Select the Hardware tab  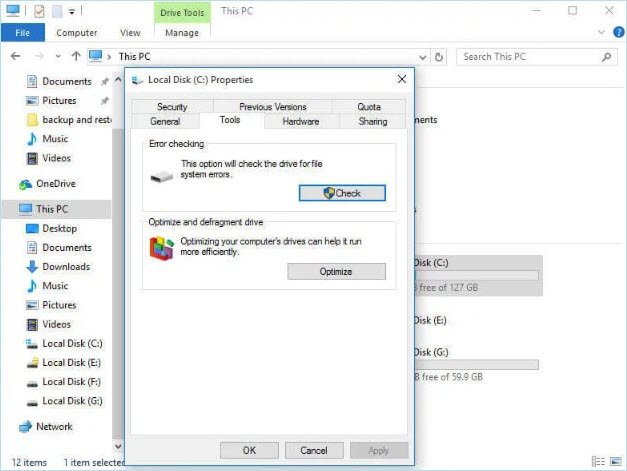[300, 121]
